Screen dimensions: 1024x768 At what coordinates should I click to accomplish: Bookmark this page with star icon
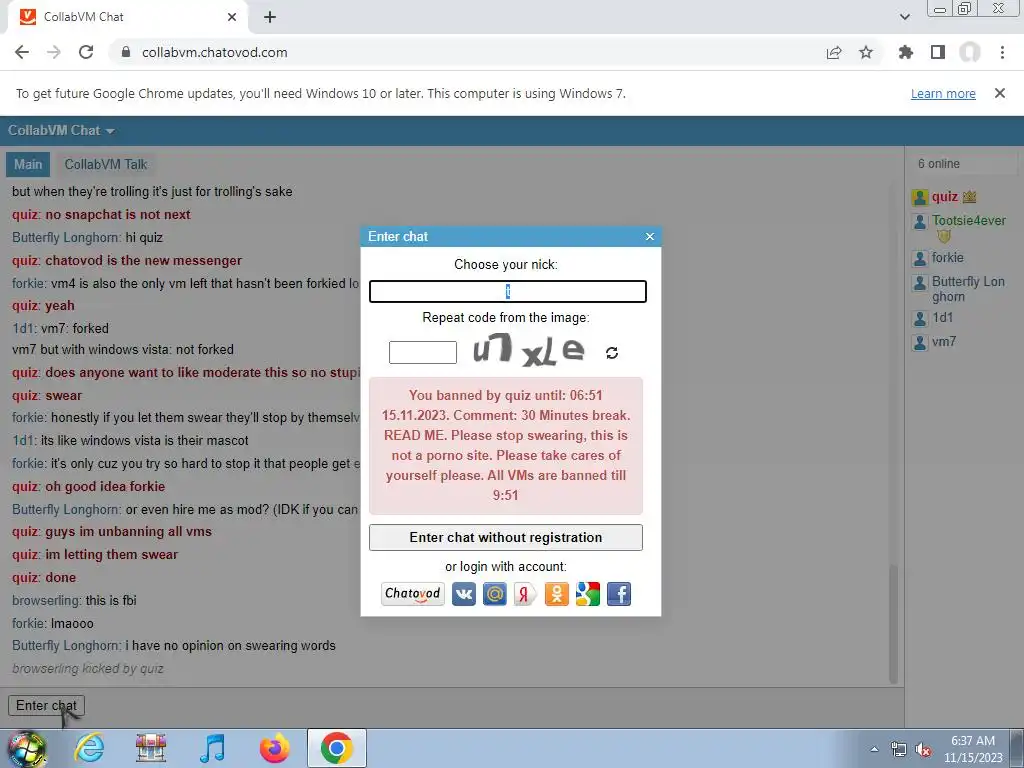[x=866, y=52]
